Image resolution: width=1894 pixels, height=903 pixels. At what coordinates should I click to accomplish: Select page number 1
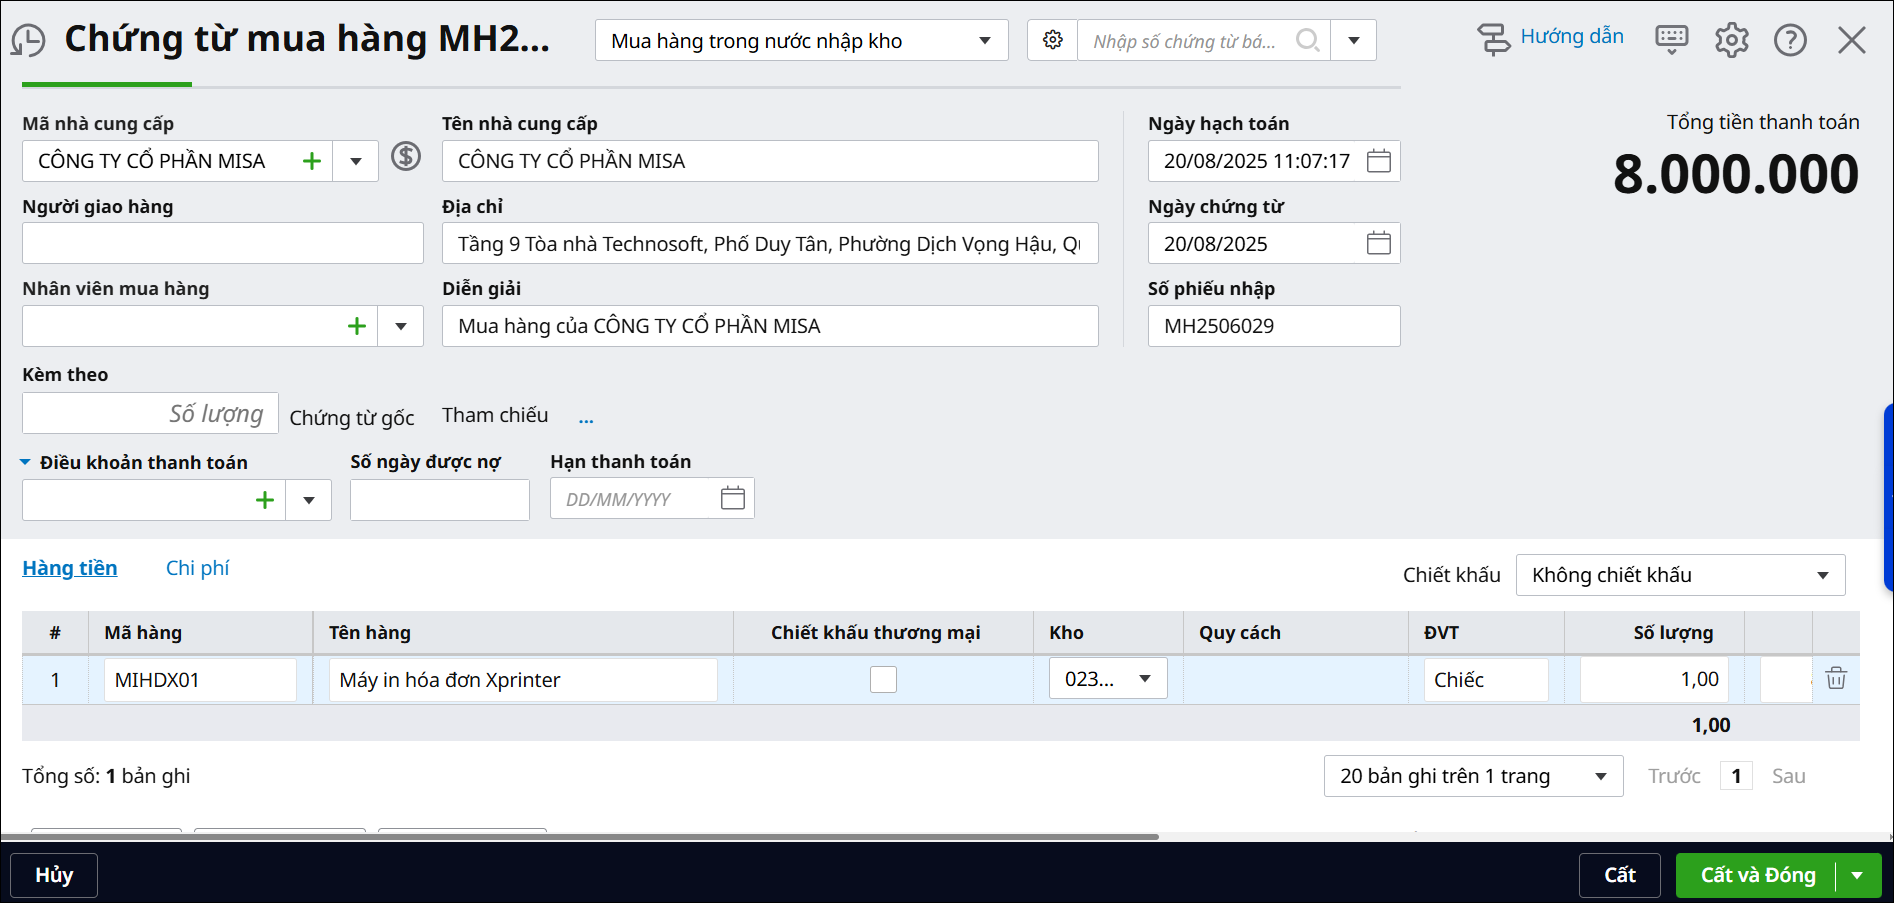(x=1736, y=776)
